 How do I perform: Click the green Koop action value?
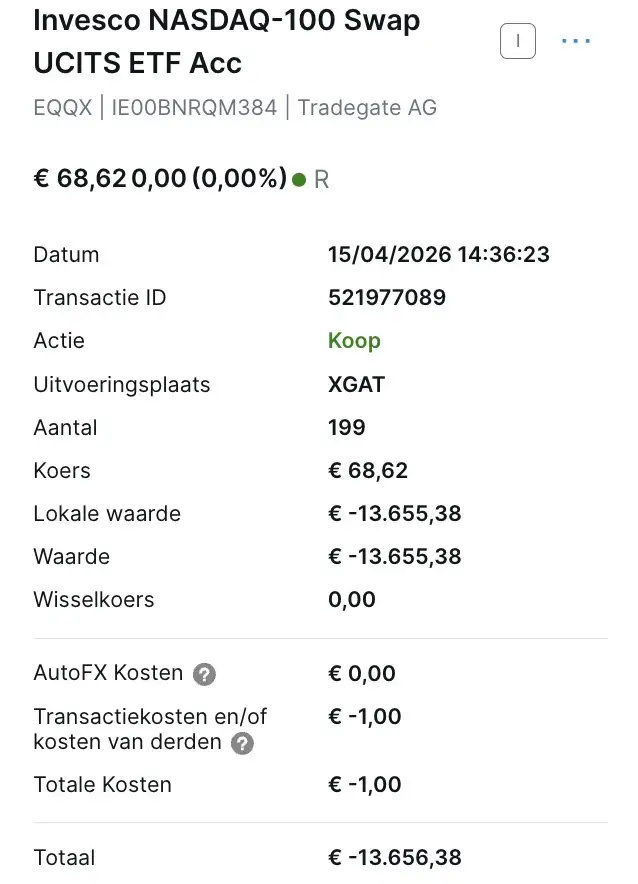pyautogui.click(x=355, y=341)
